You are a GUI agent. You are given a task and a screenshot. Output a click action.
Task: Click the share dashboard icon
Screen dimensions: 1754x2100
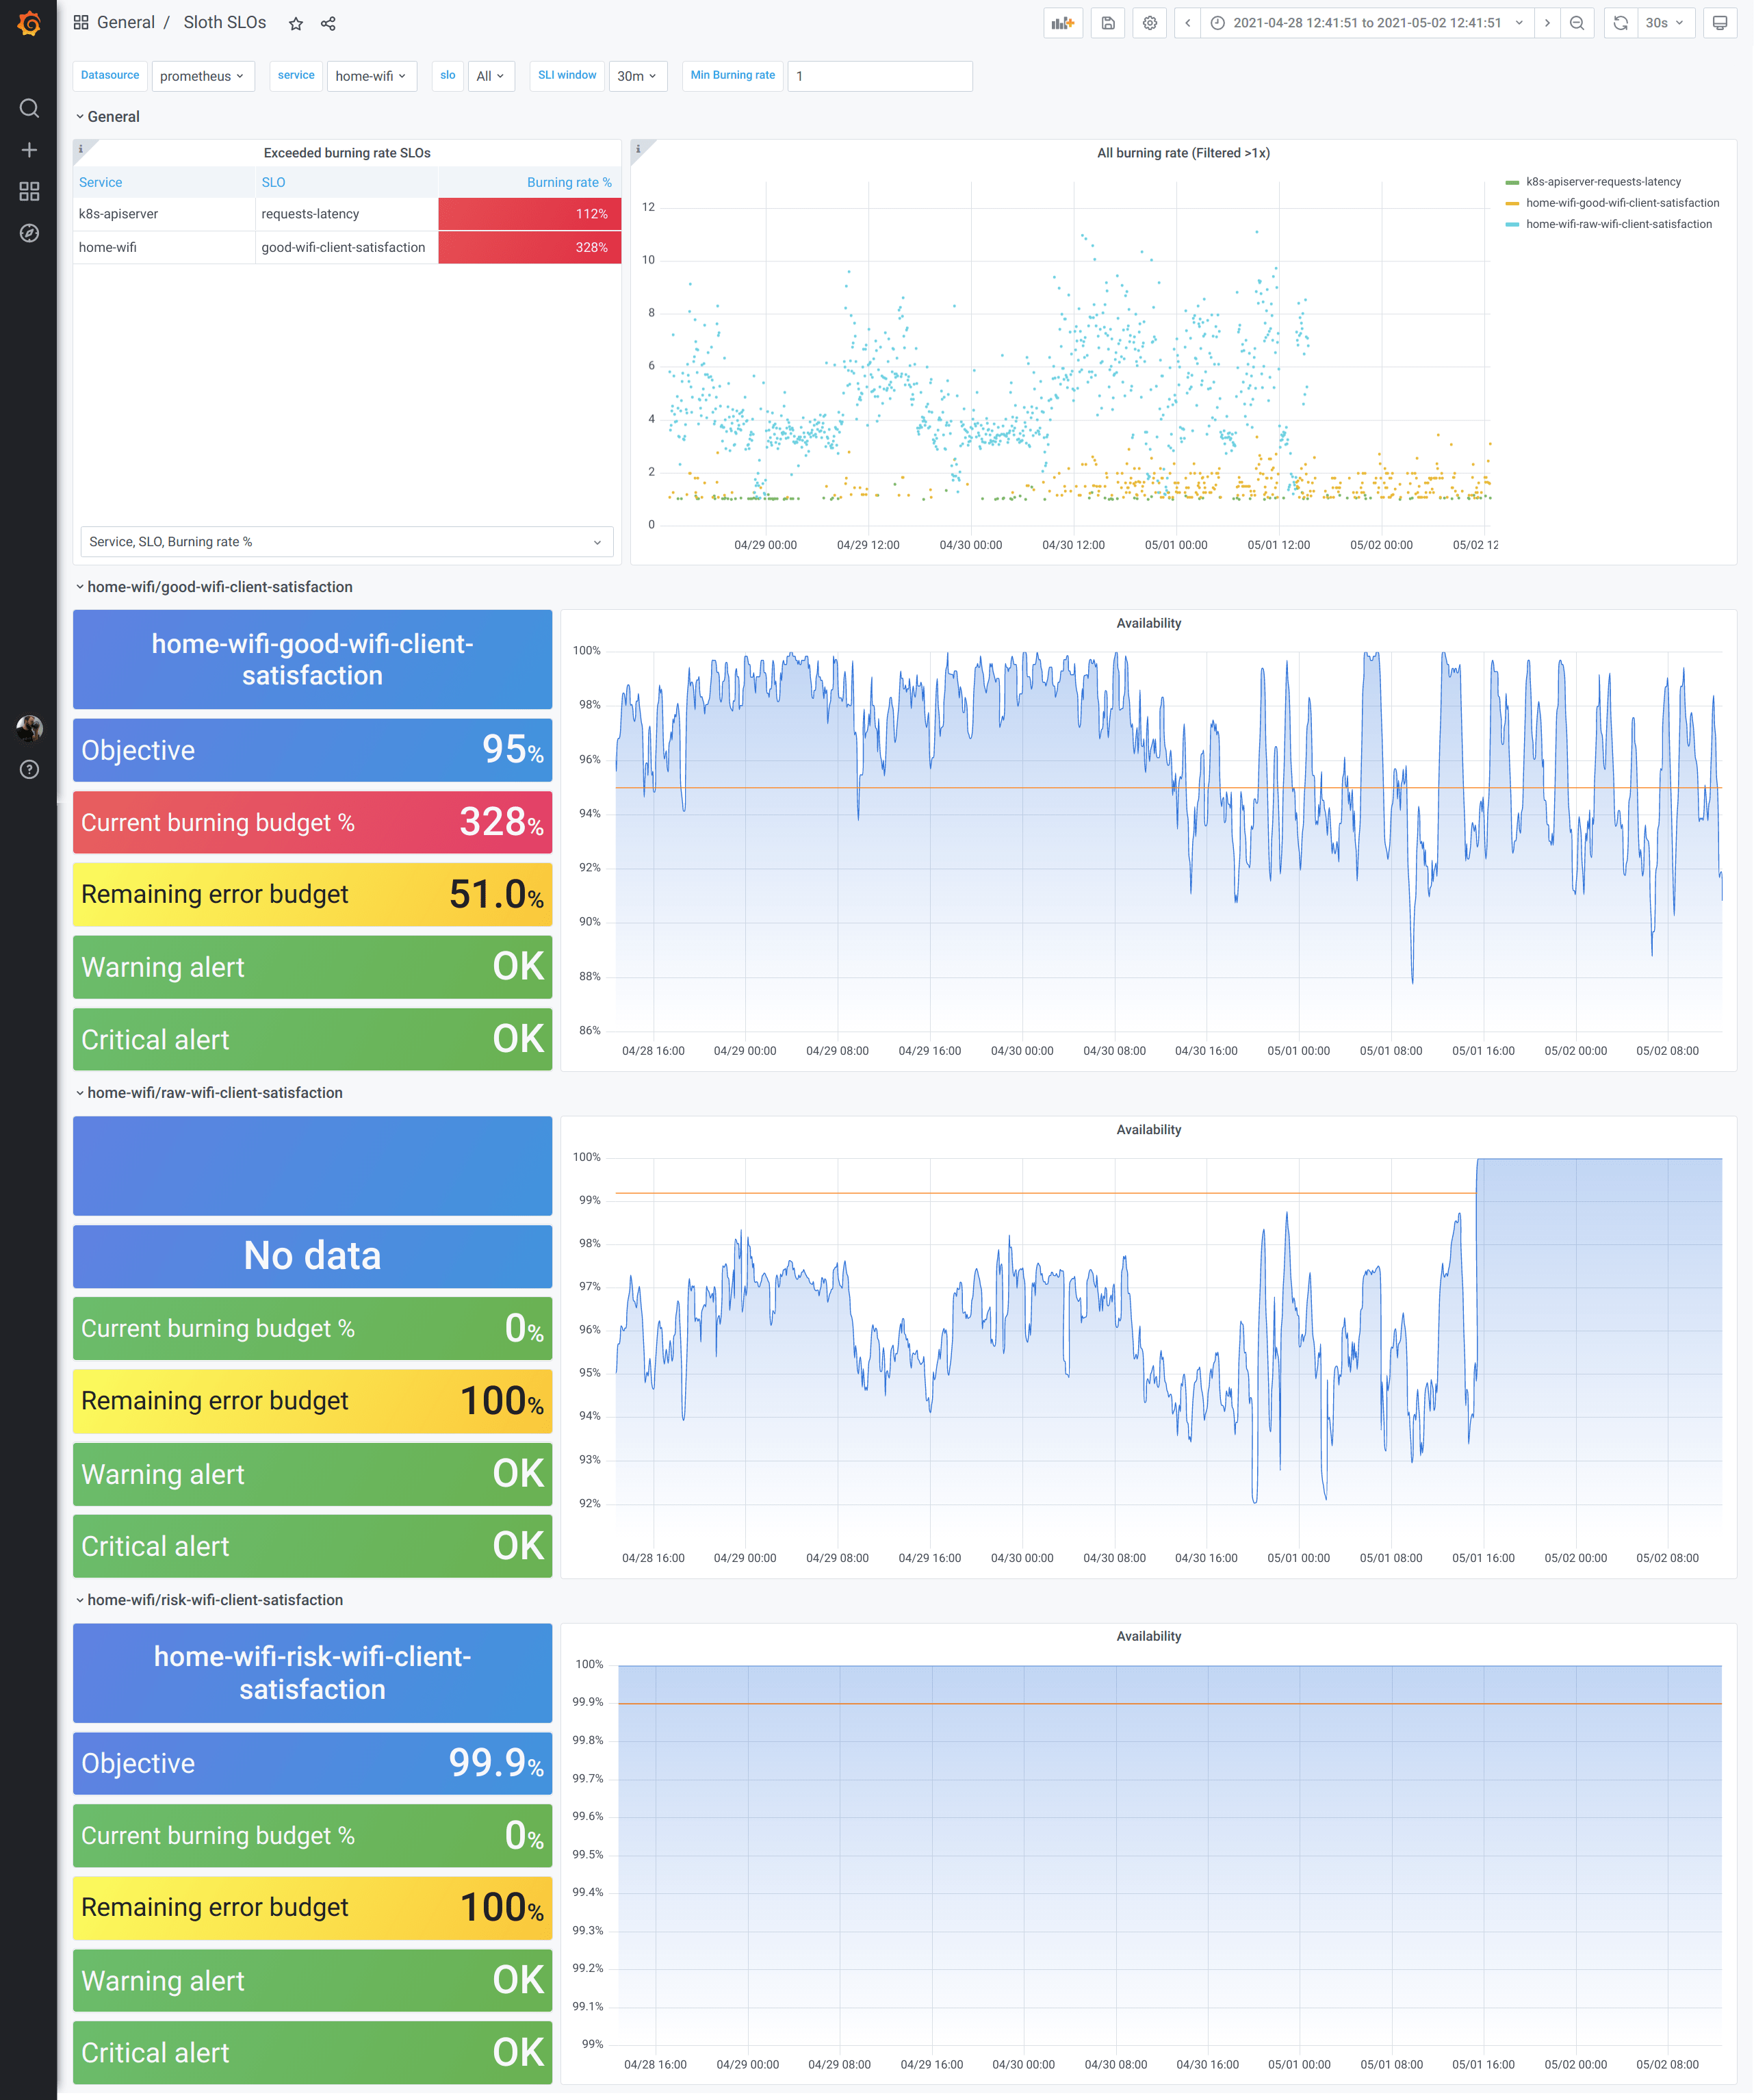(x=328, y=24)
